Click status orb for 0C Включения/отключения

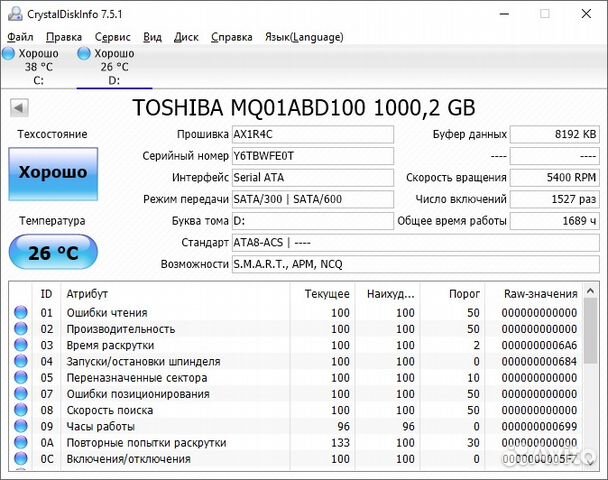point(21,459)
